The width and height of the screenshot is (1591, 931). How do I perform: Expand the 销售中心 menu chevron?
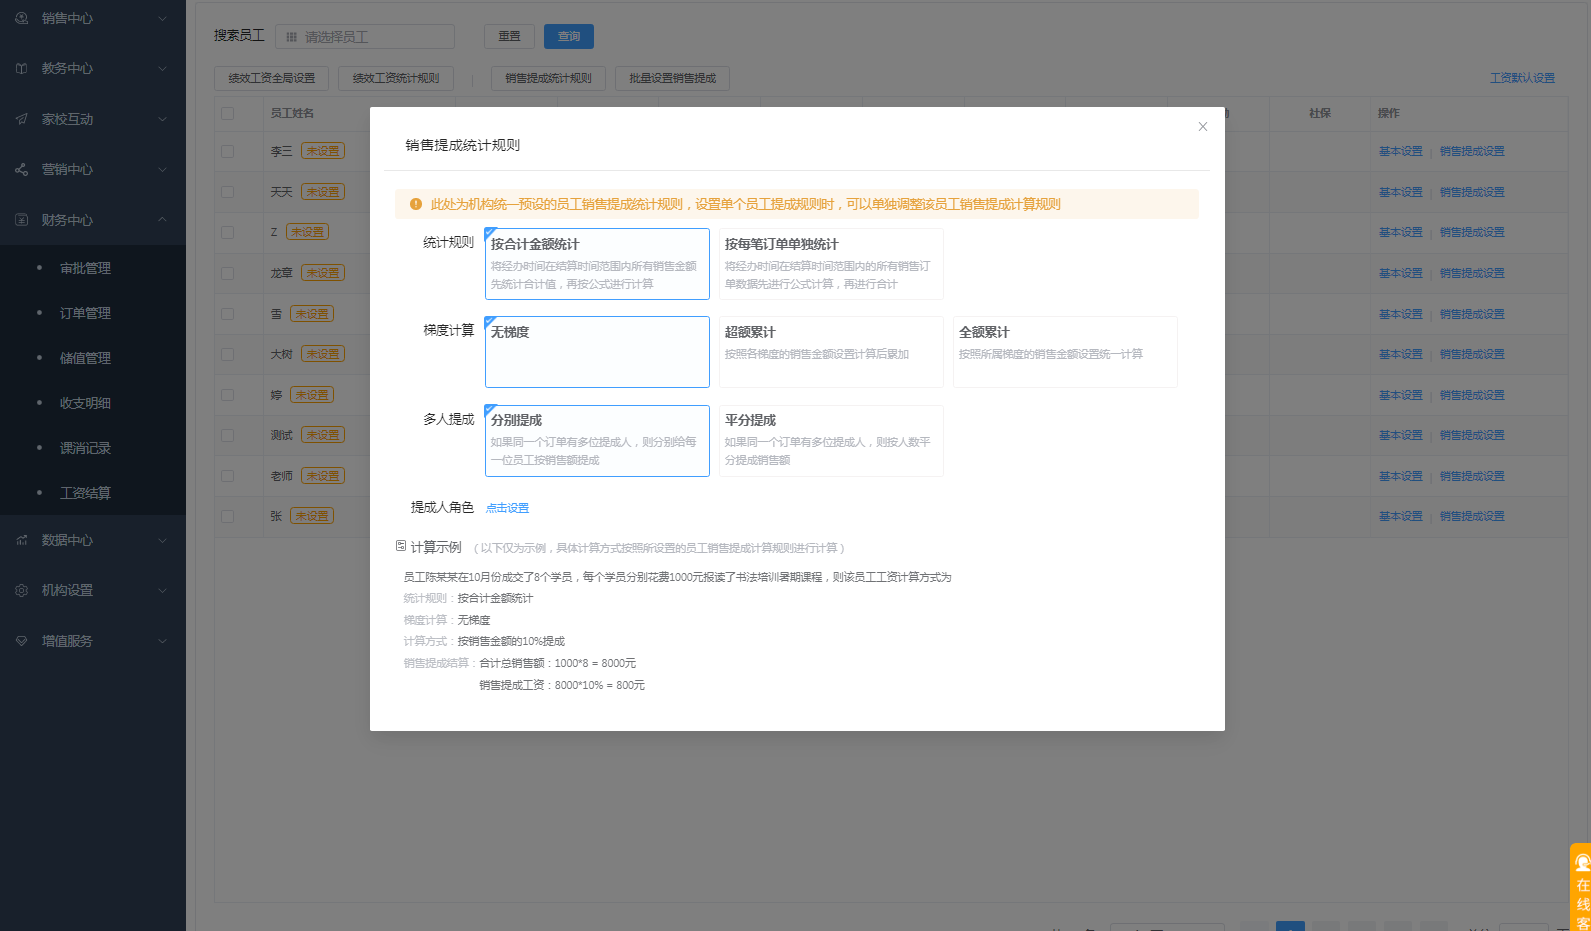[x=163, y=18]
